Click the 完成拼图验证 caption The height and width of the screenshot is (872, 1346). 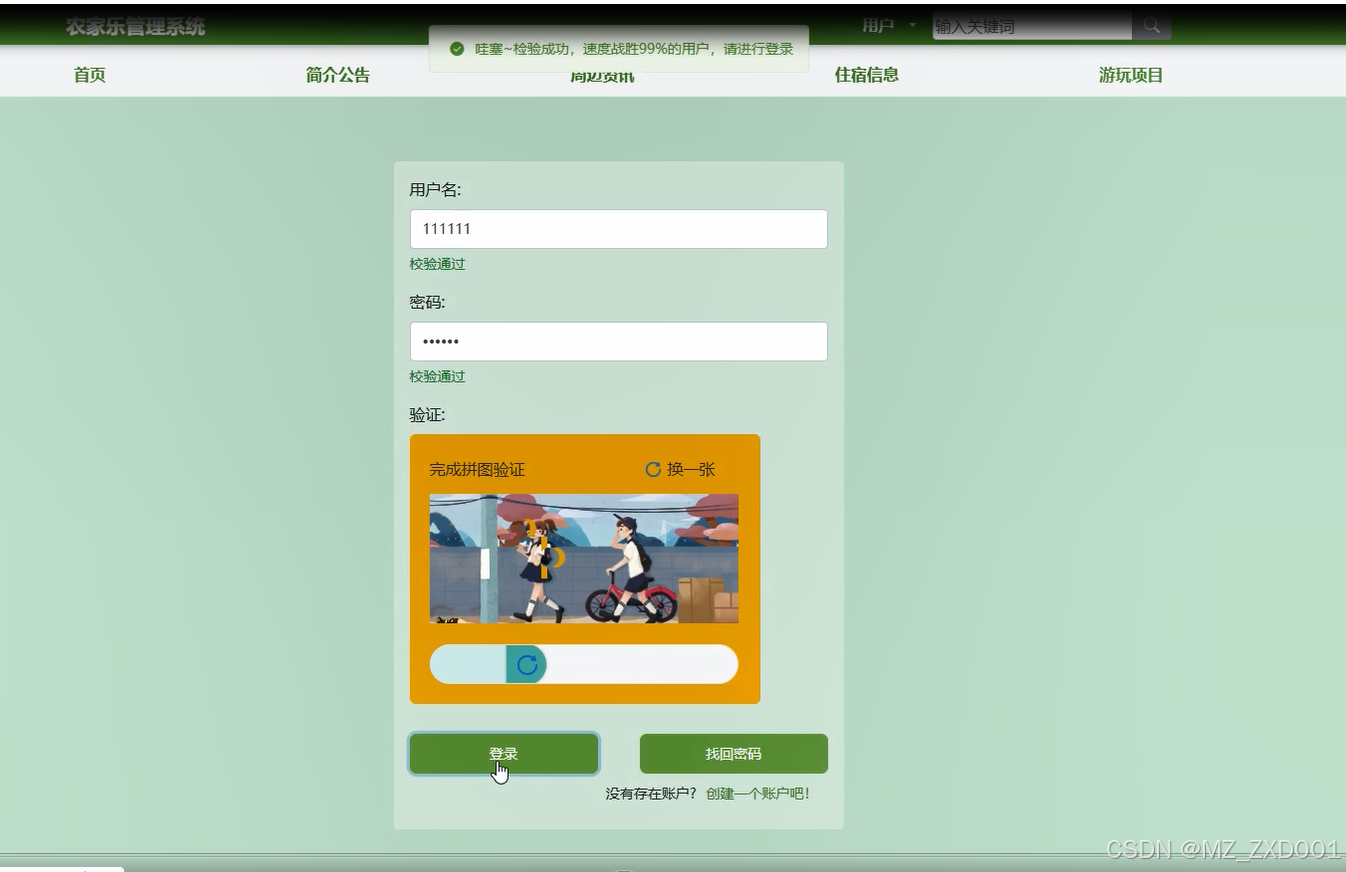pos(477,470)
